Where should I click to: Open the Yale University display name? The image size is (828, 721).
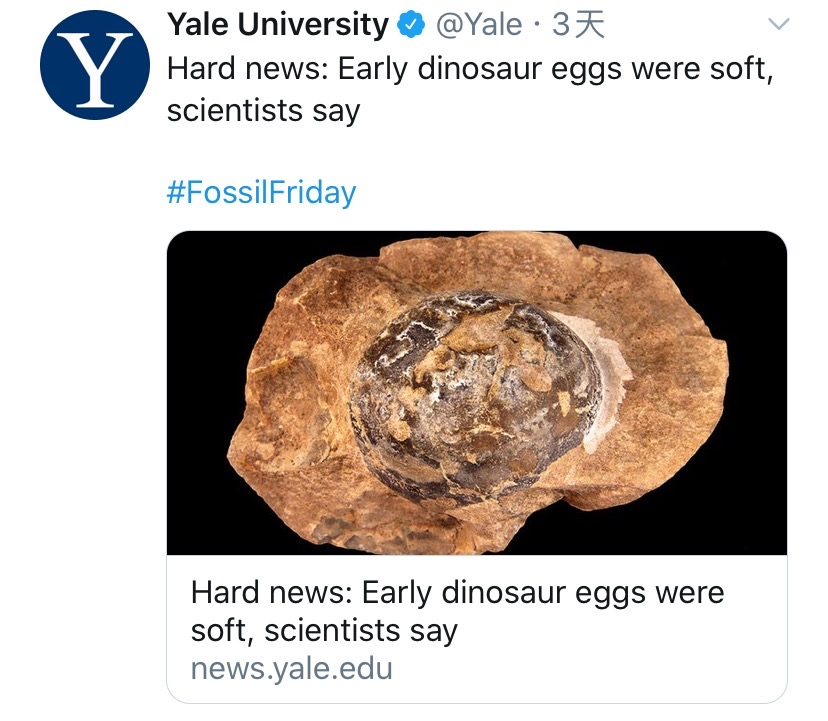(x=277, y=25)
